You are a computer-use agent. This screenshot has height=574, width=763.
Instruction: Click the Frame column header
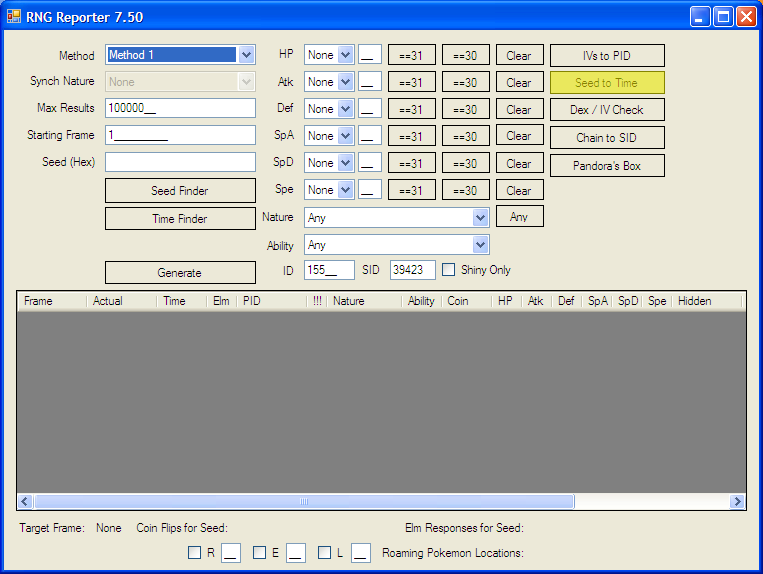tap(50, 301)
